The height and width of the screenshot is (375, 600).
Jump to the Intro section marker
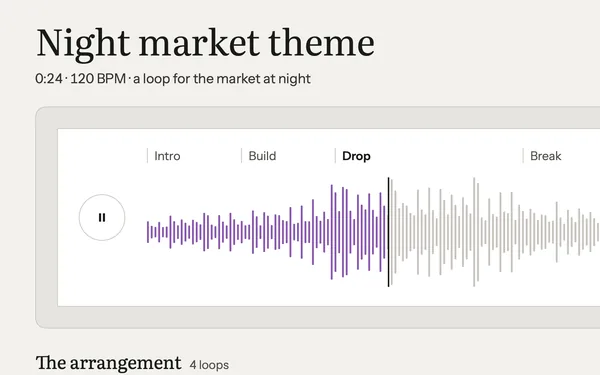(x=167, y=156)
